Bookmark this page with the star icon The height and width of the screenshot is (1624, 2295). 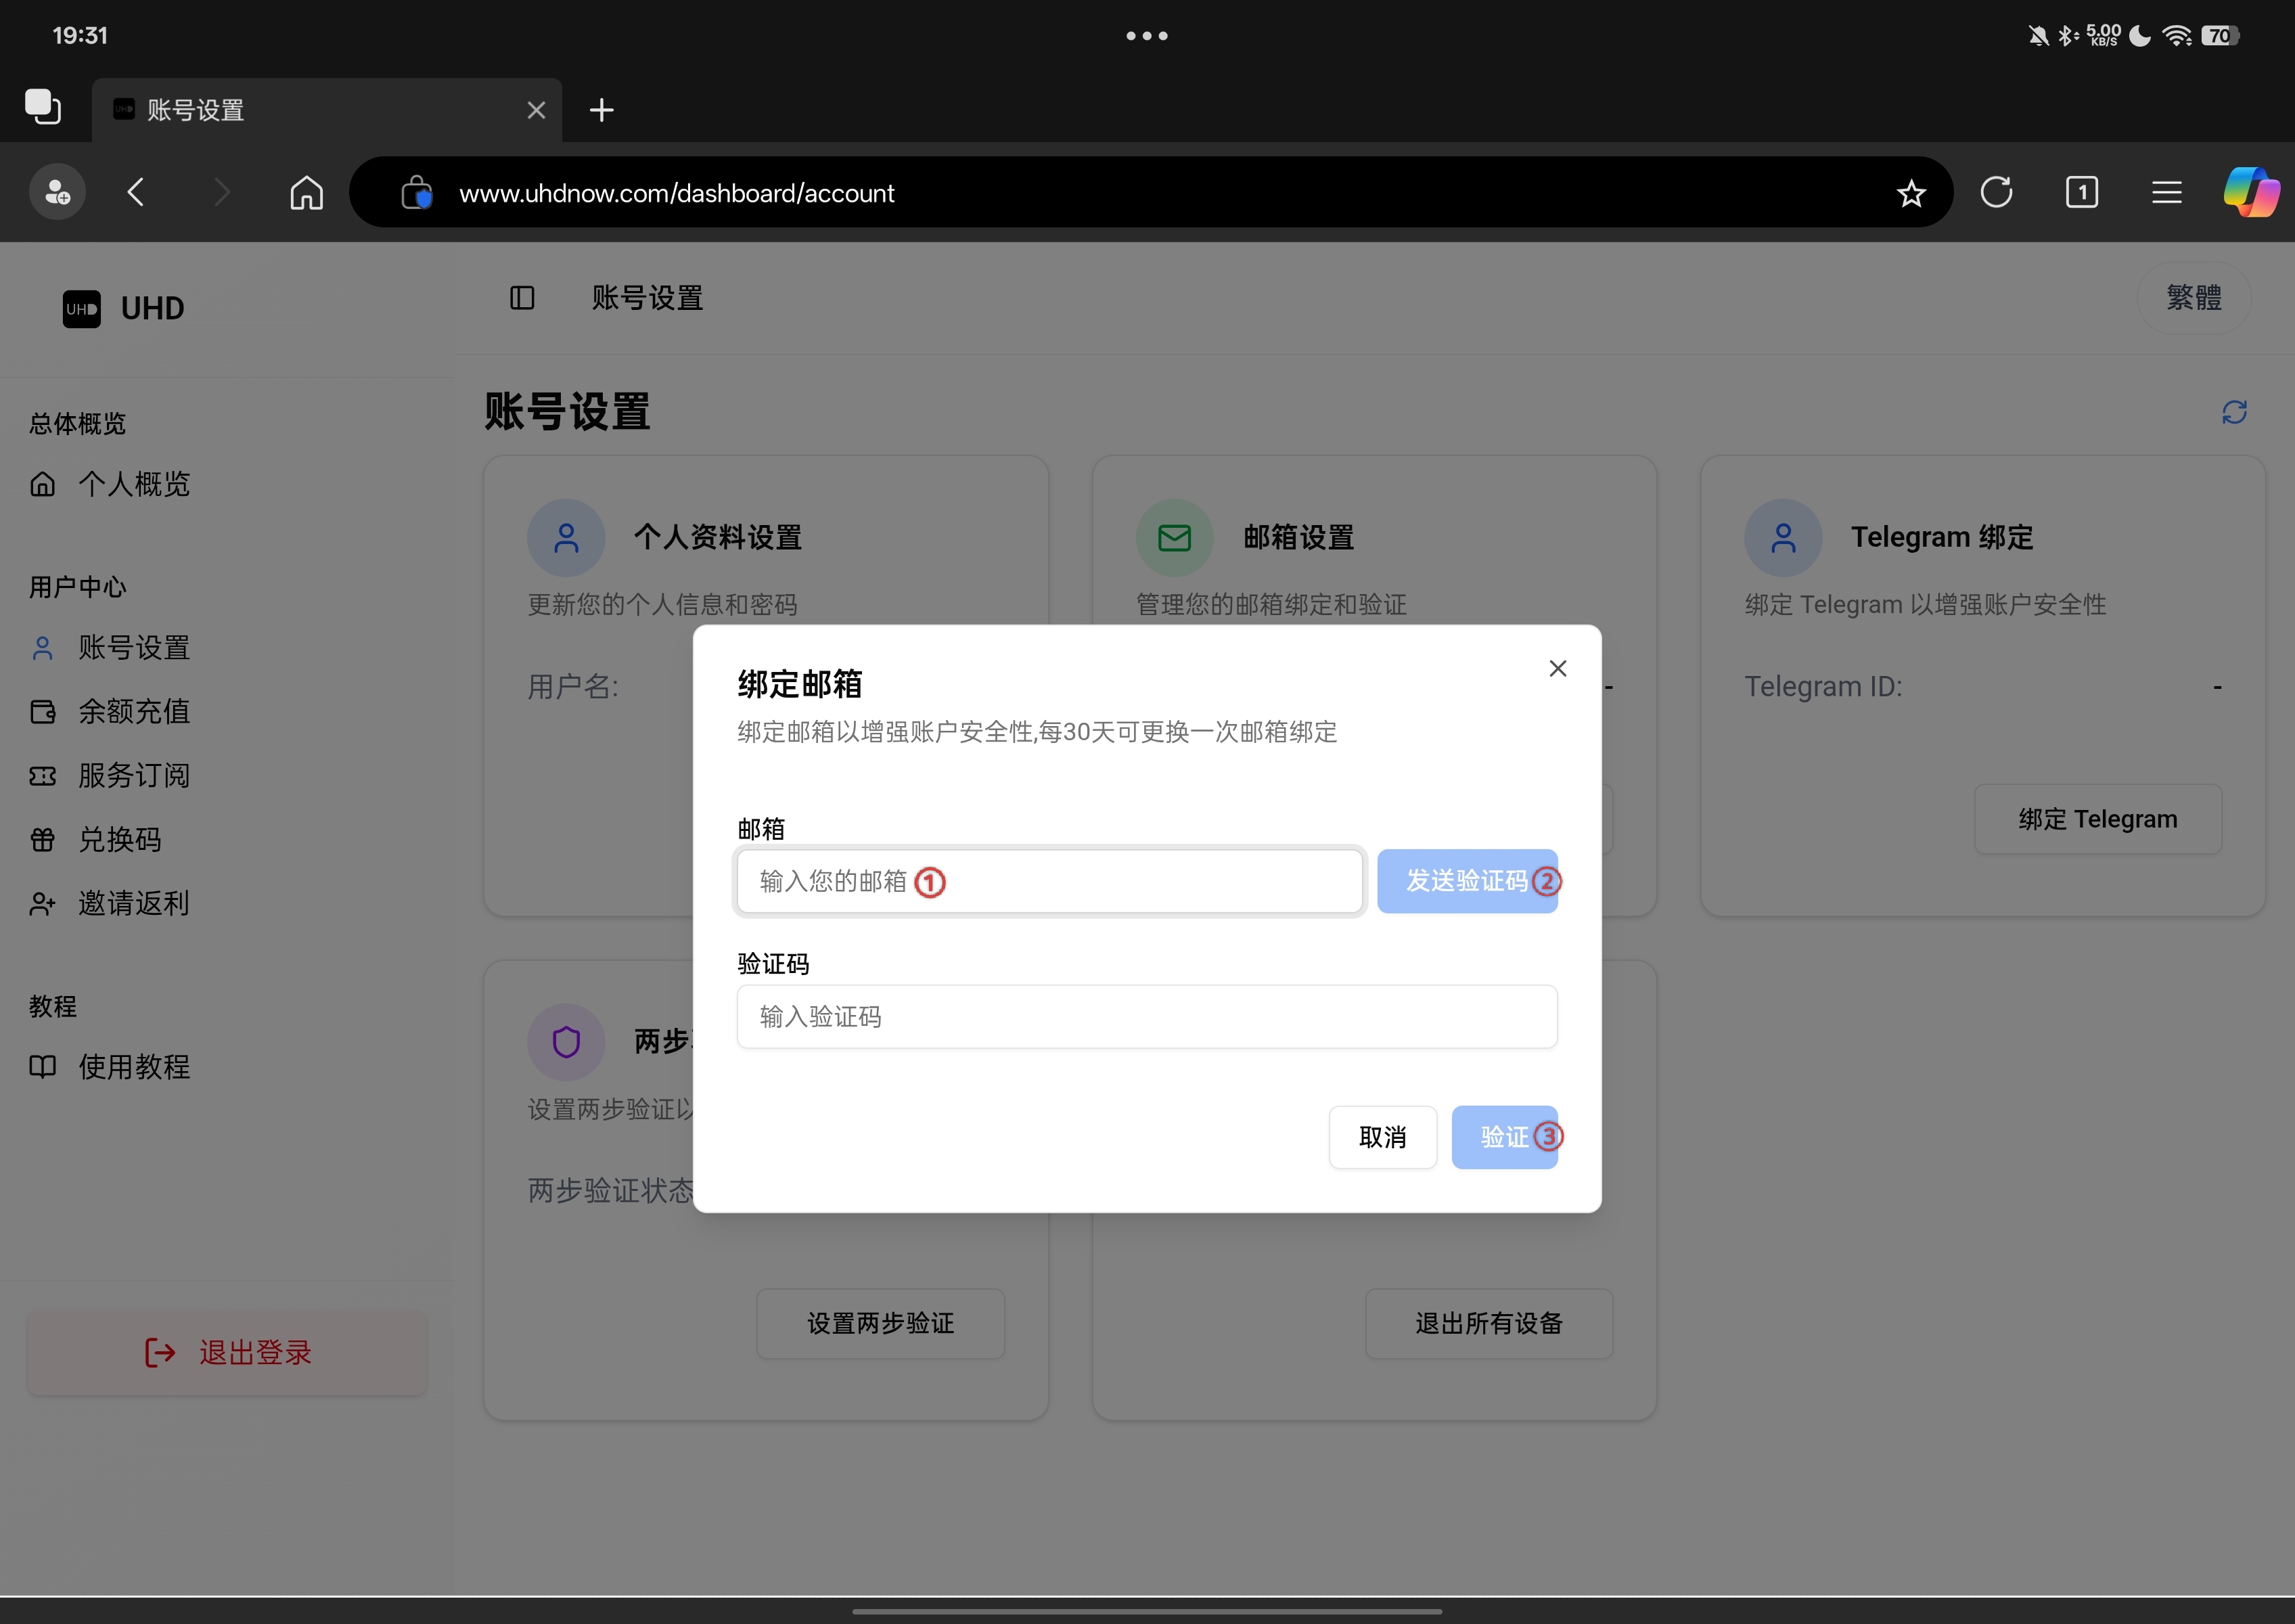1911,192
